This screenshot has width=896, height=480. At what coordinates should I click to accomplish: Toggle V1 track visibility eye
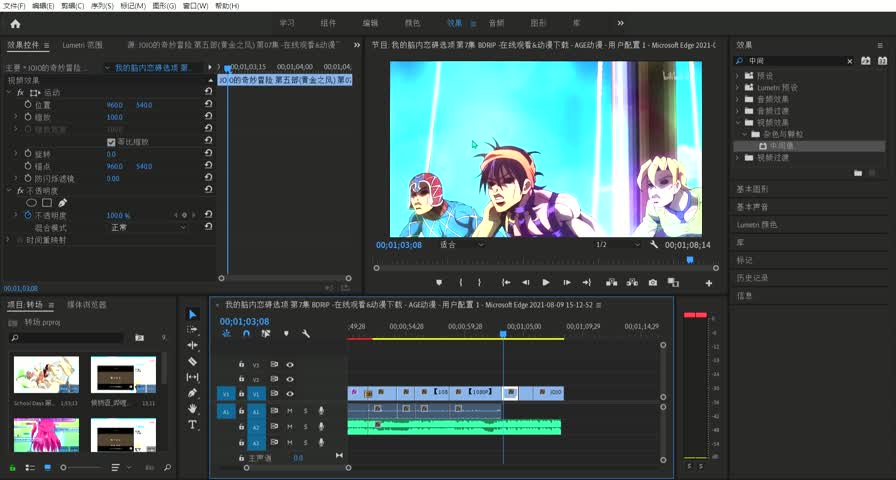(290, 394)
